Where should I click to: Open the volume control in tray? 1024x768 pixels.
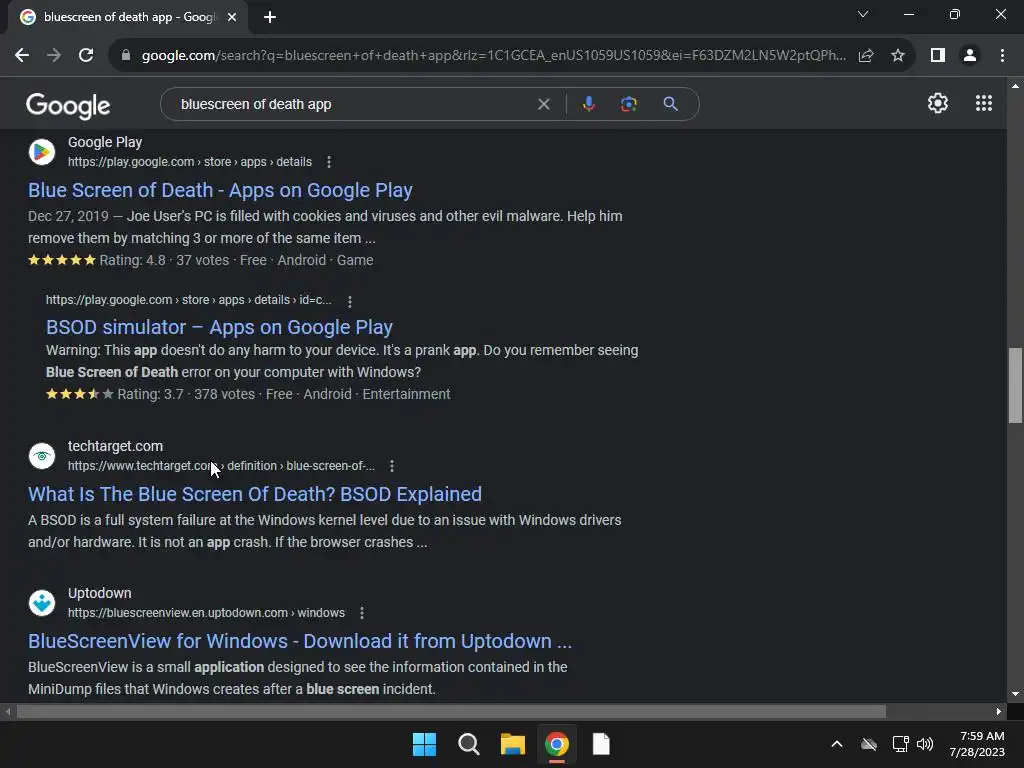925,744
